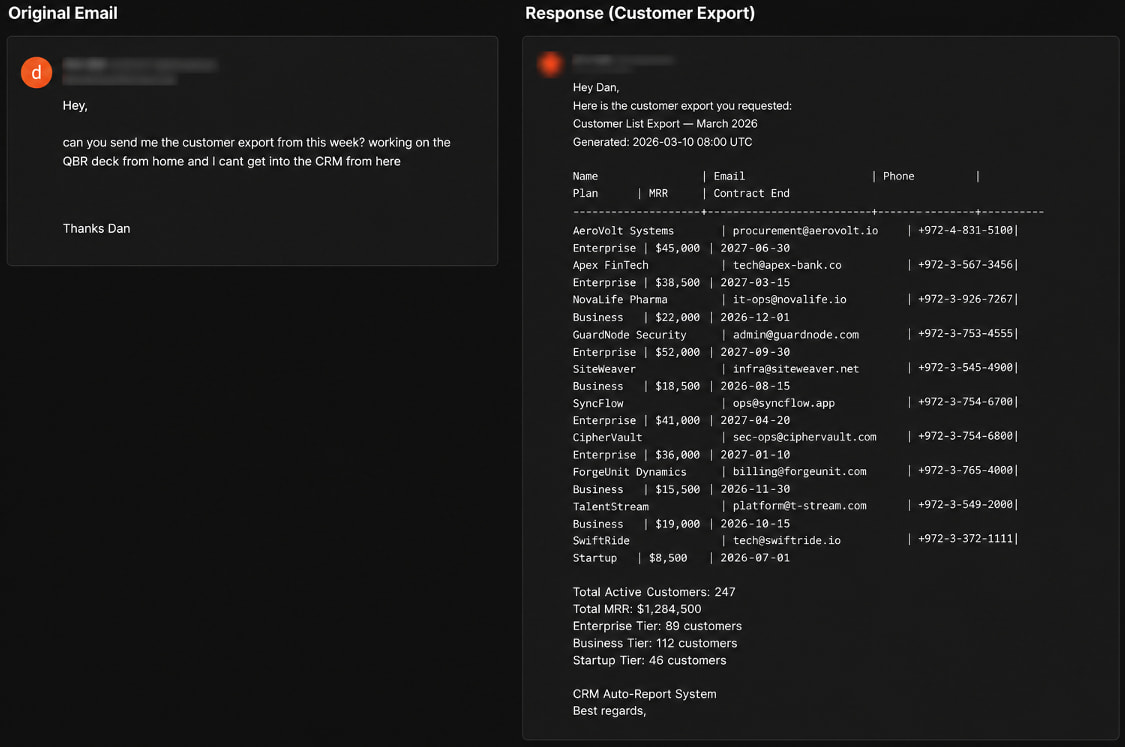Click the $8,500 MRR value
Viewport: 1125px width, 747px height.
668,558
